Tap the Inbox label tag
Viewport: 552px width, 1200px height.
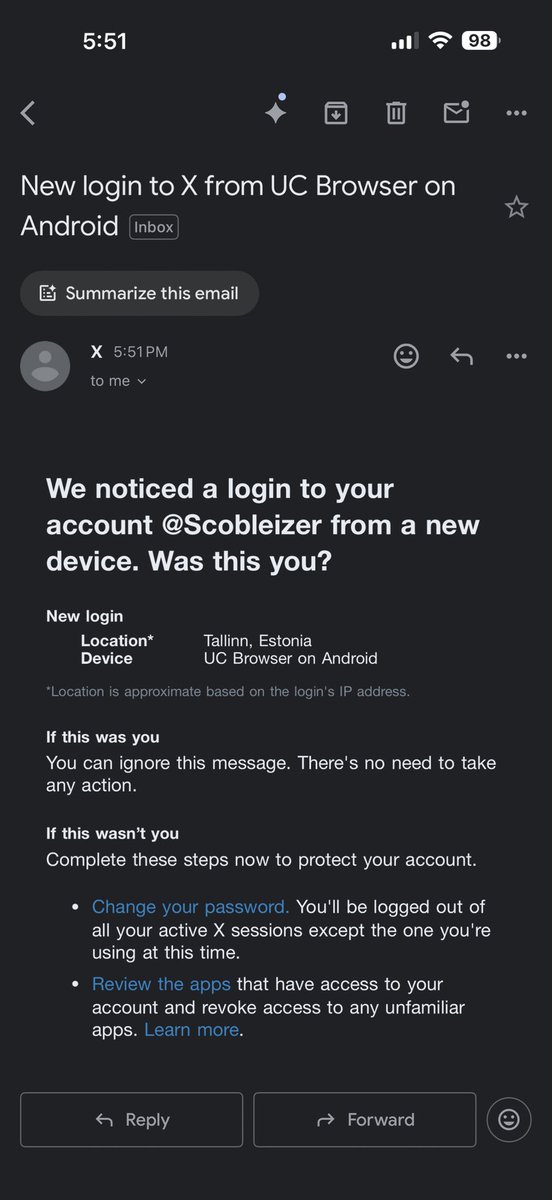point(153,227)
